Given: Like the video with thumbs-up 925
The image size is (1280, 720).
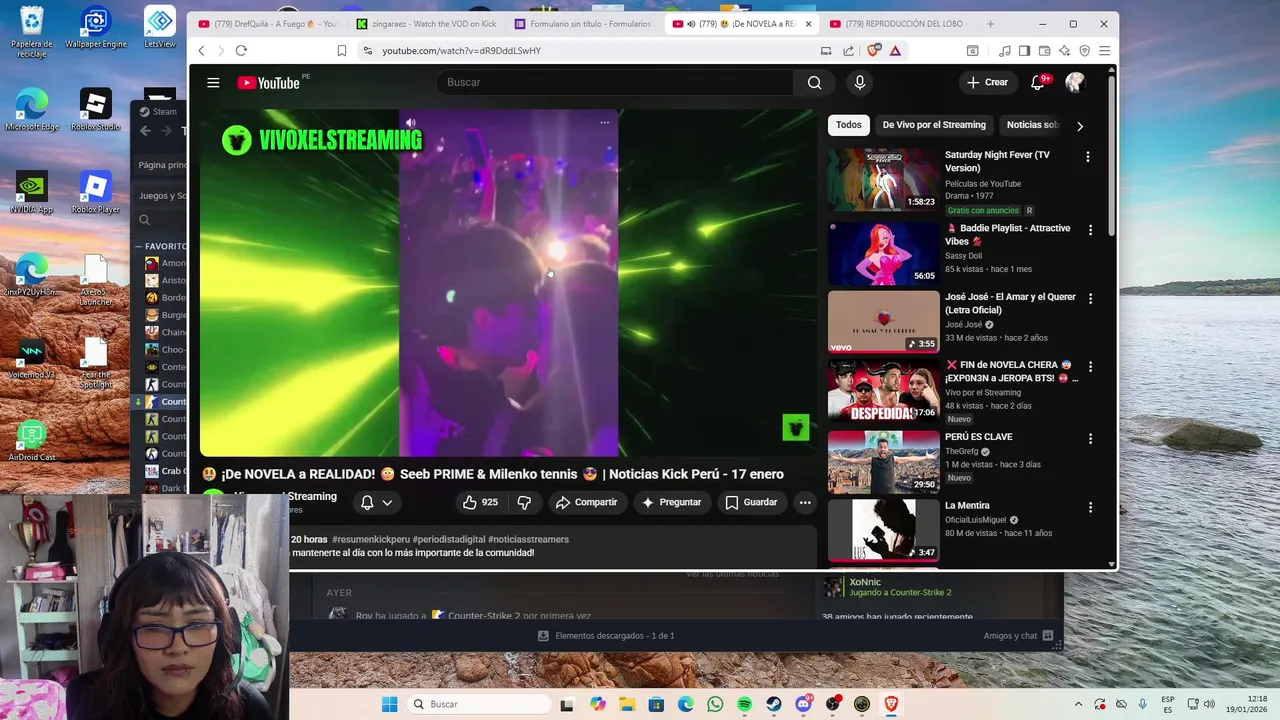Looking at the screenshot, I should tap(479, 502).
